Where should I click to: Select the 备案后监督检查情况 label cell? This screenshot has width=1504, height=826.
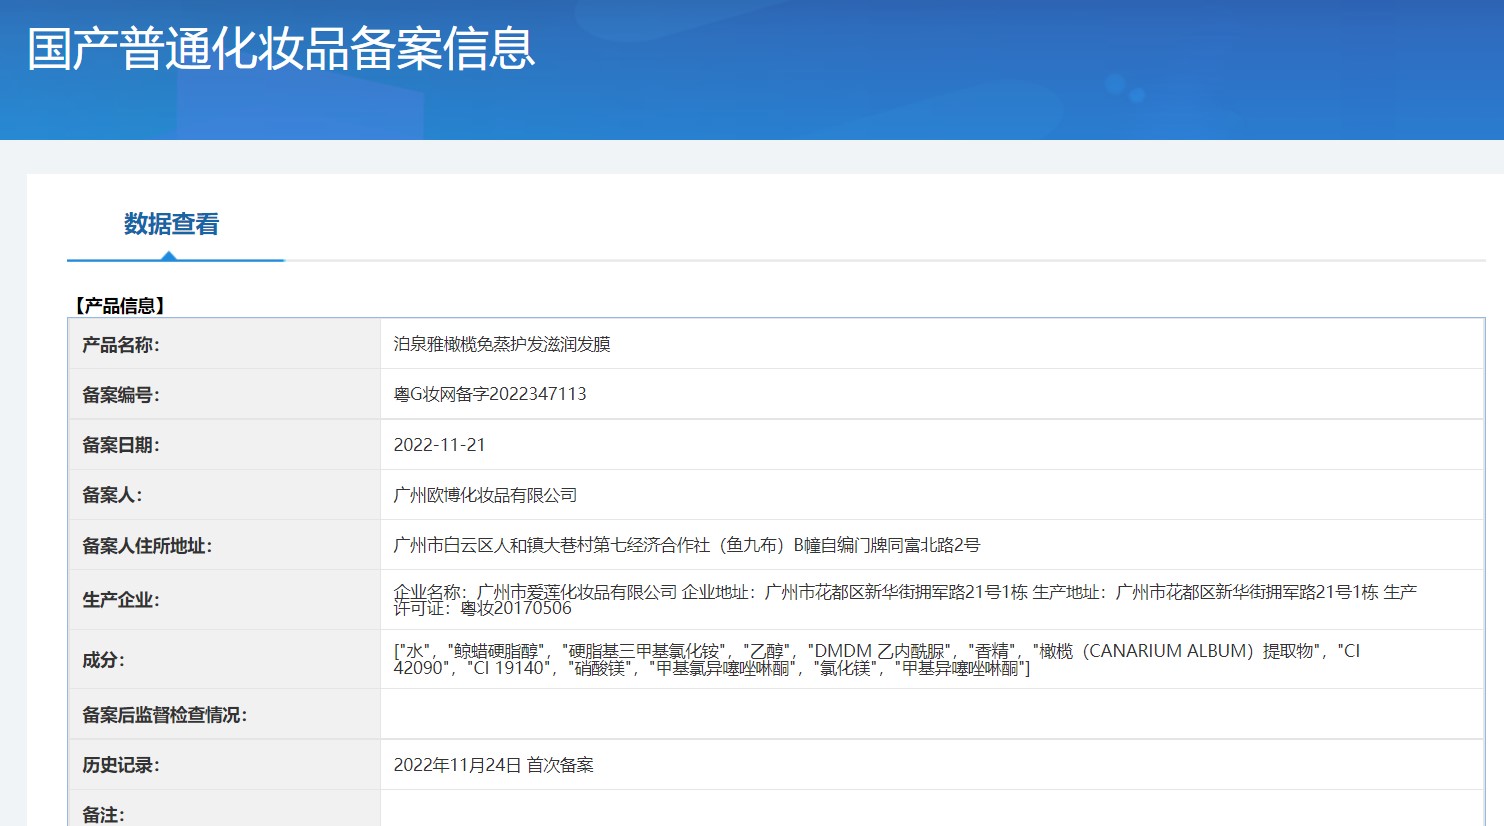(224, 714)
